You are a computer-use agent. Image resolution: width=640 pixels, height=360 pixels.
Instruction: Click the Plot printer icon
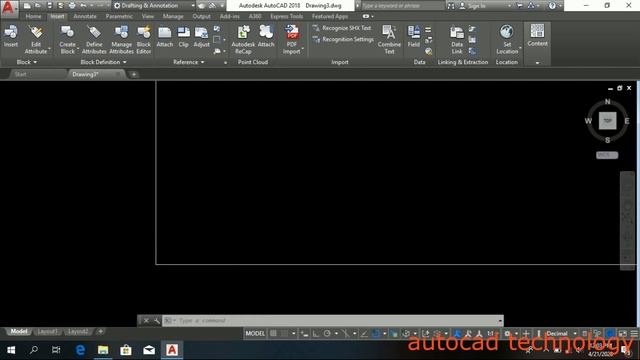(x=72, y=6)
